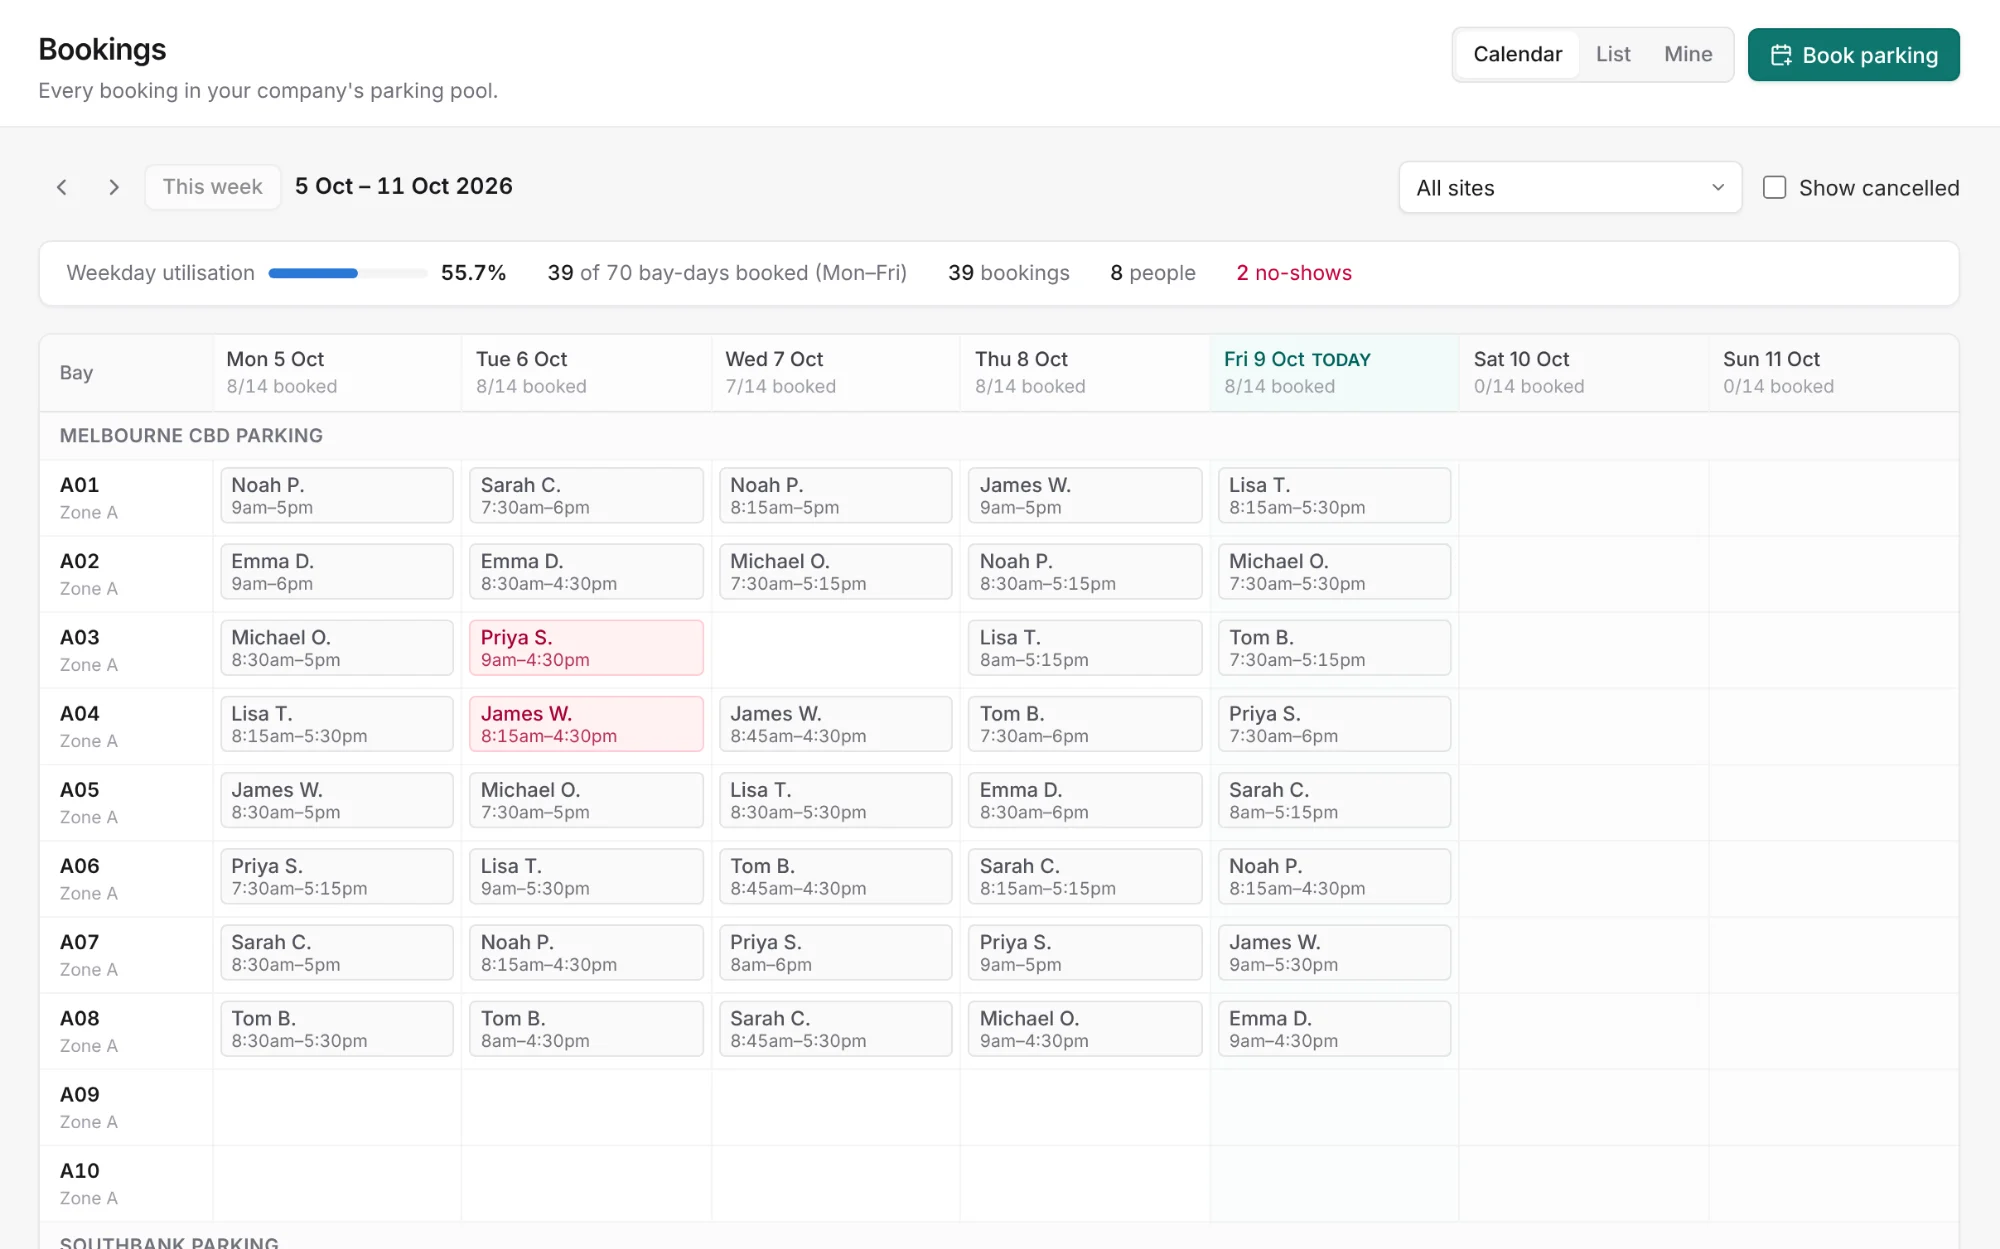Screen dimensions: 2000x1249
Task: Click the 5 Oct – 11 Oct 2026 date range
Action: pyautogui.click(x=403, y=186)
